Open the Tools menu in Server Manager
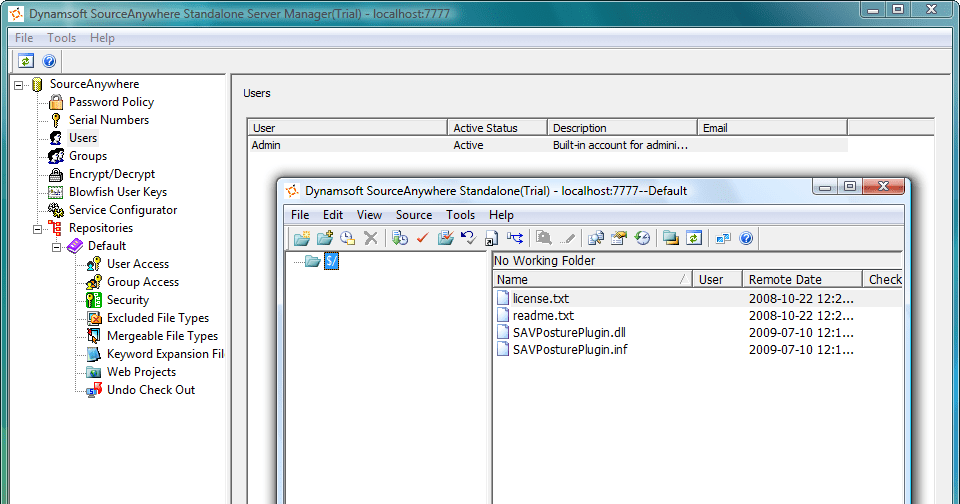This screenshot has height=504, width=960. click(61, 38)
